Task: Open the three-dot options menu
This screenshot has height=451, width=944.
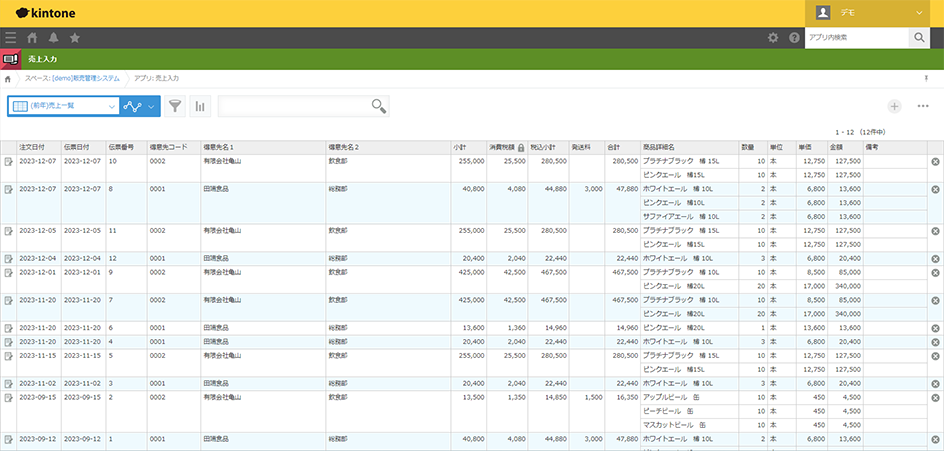Action: tap(923, 106)
